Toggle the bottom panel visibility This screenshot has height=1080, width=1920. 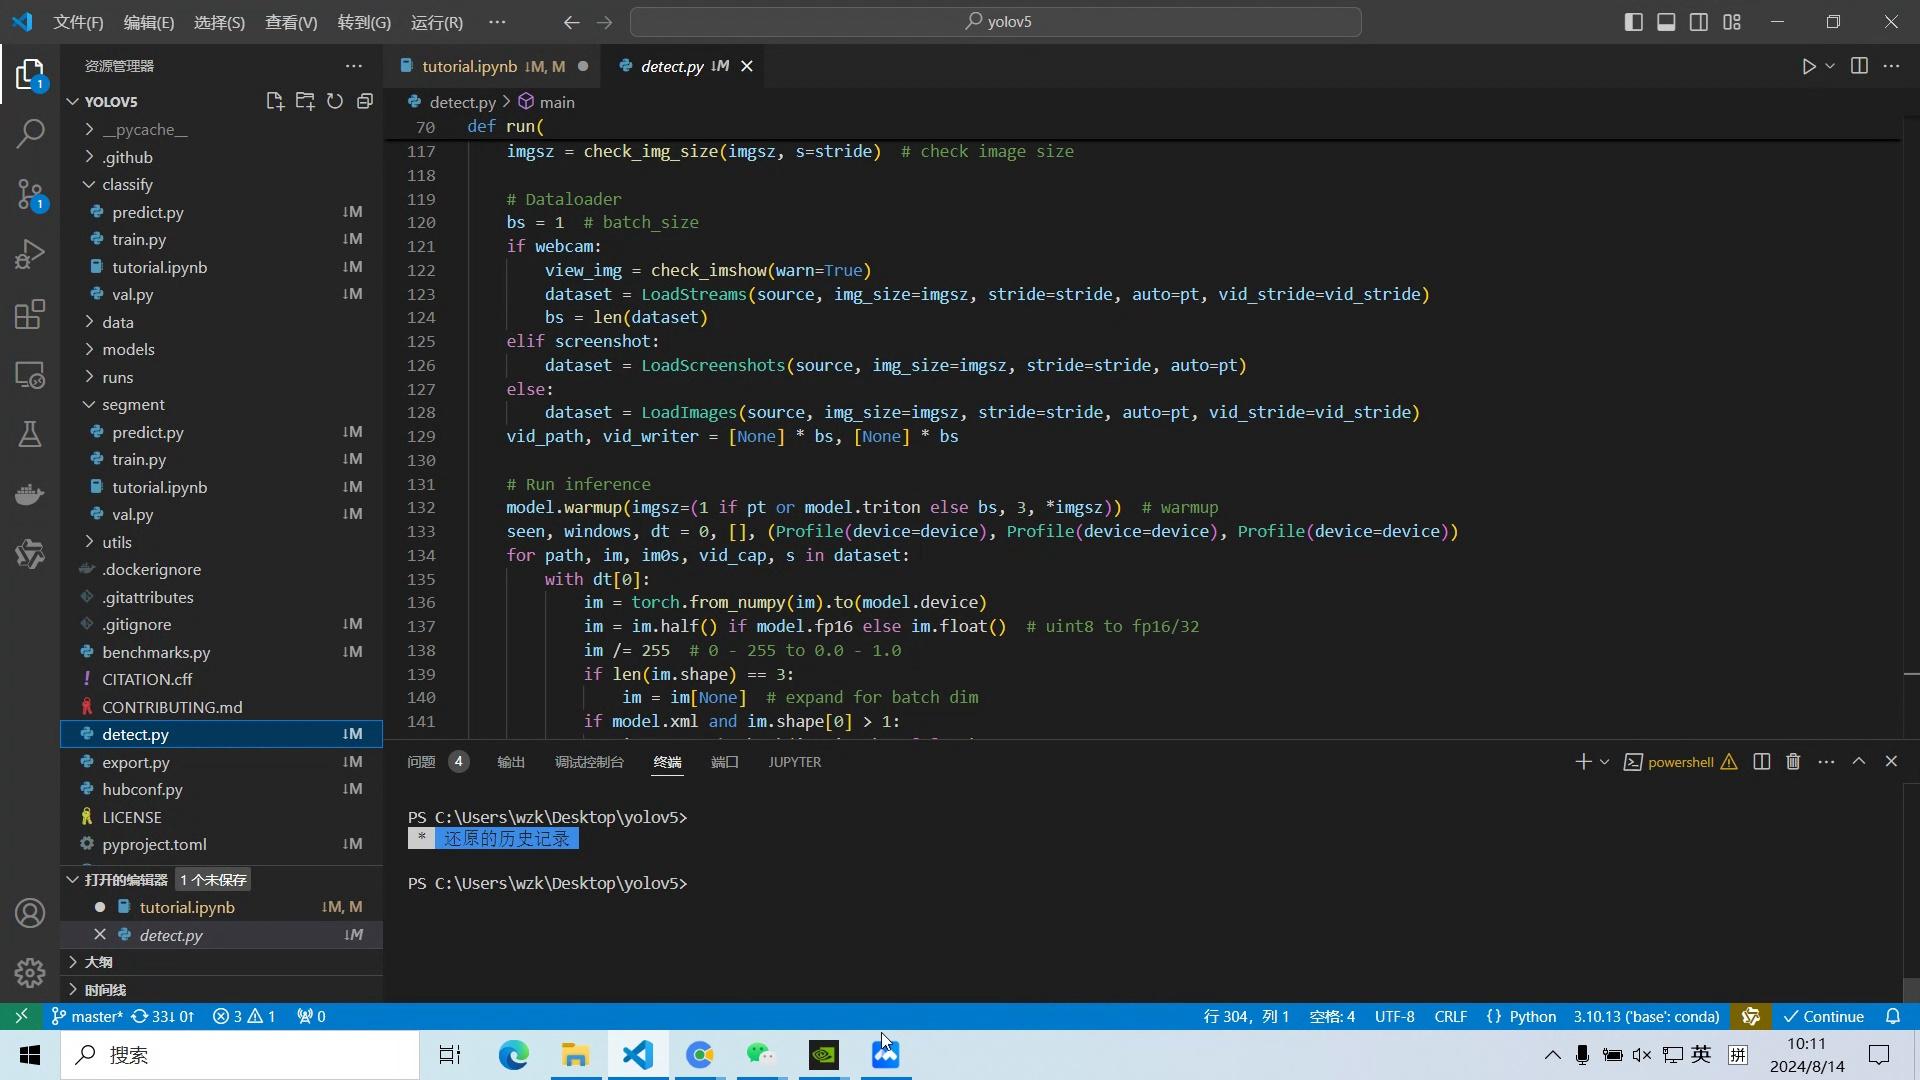tap(1666, 22)
